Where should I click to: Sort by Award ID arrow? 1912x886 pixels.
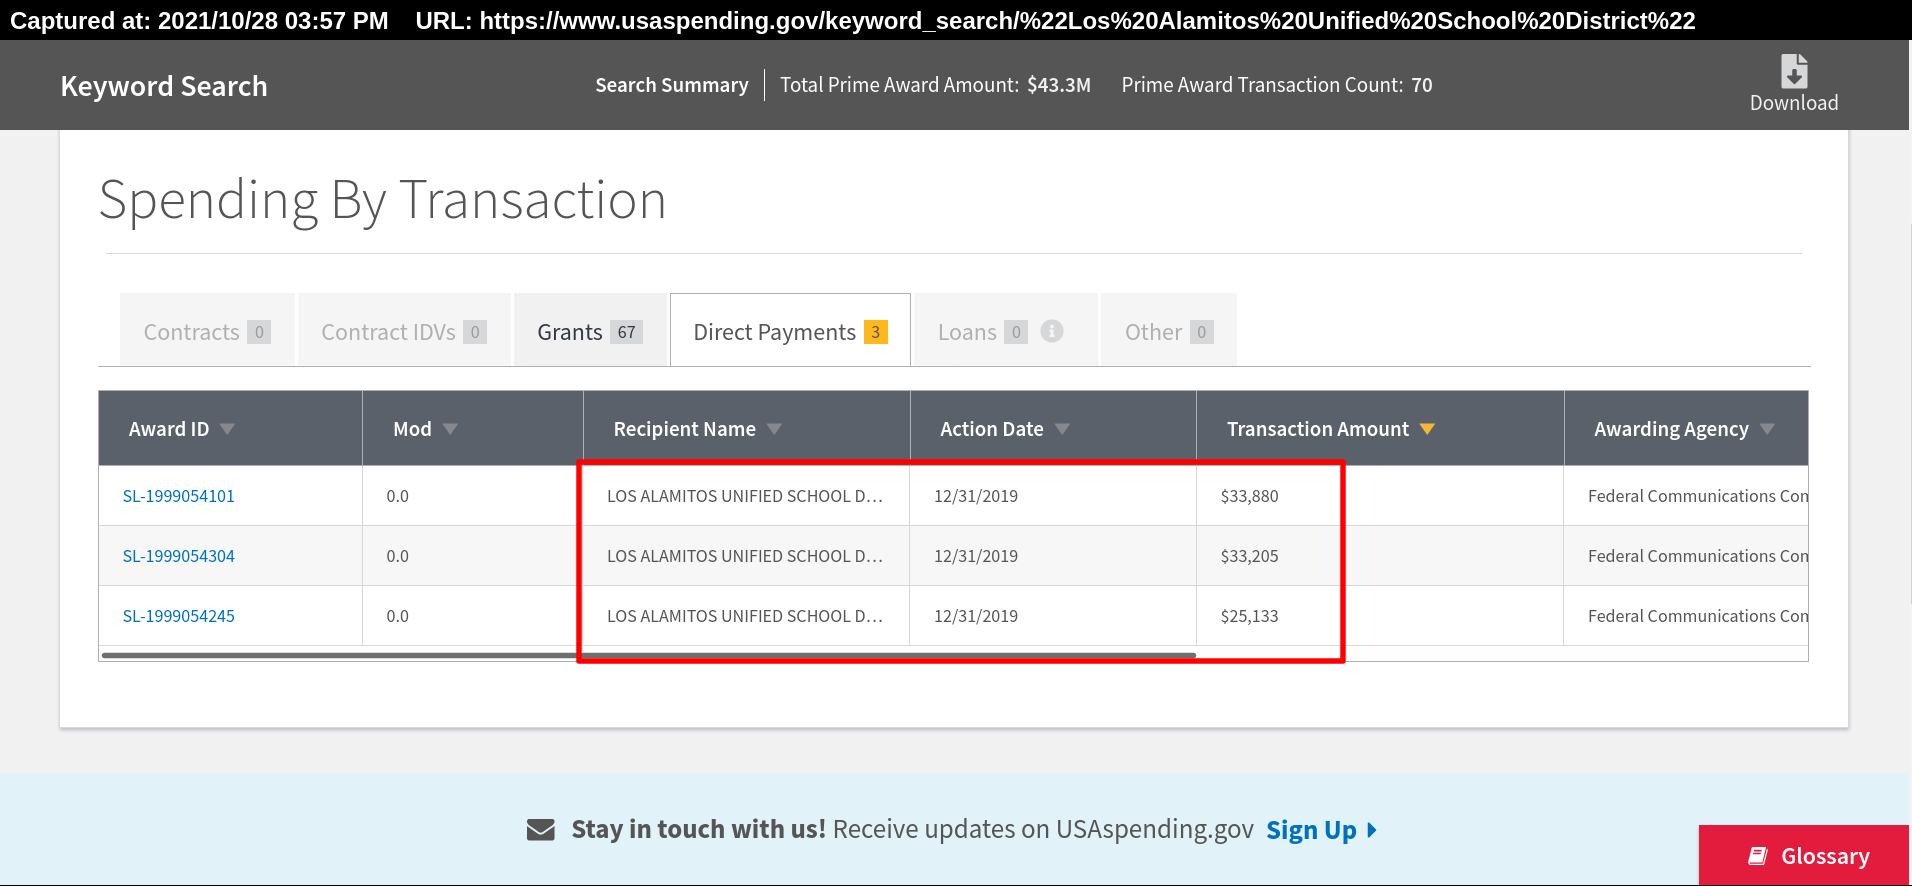[x=227, y=429]
